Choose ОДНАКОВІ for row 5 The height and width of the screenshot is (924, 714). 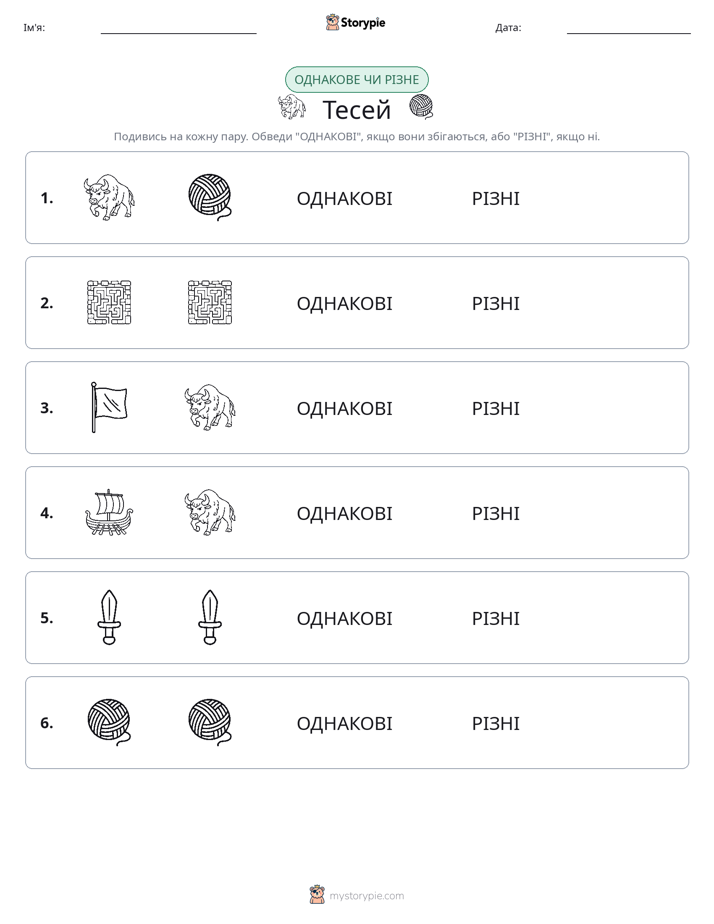coord(344,618)
